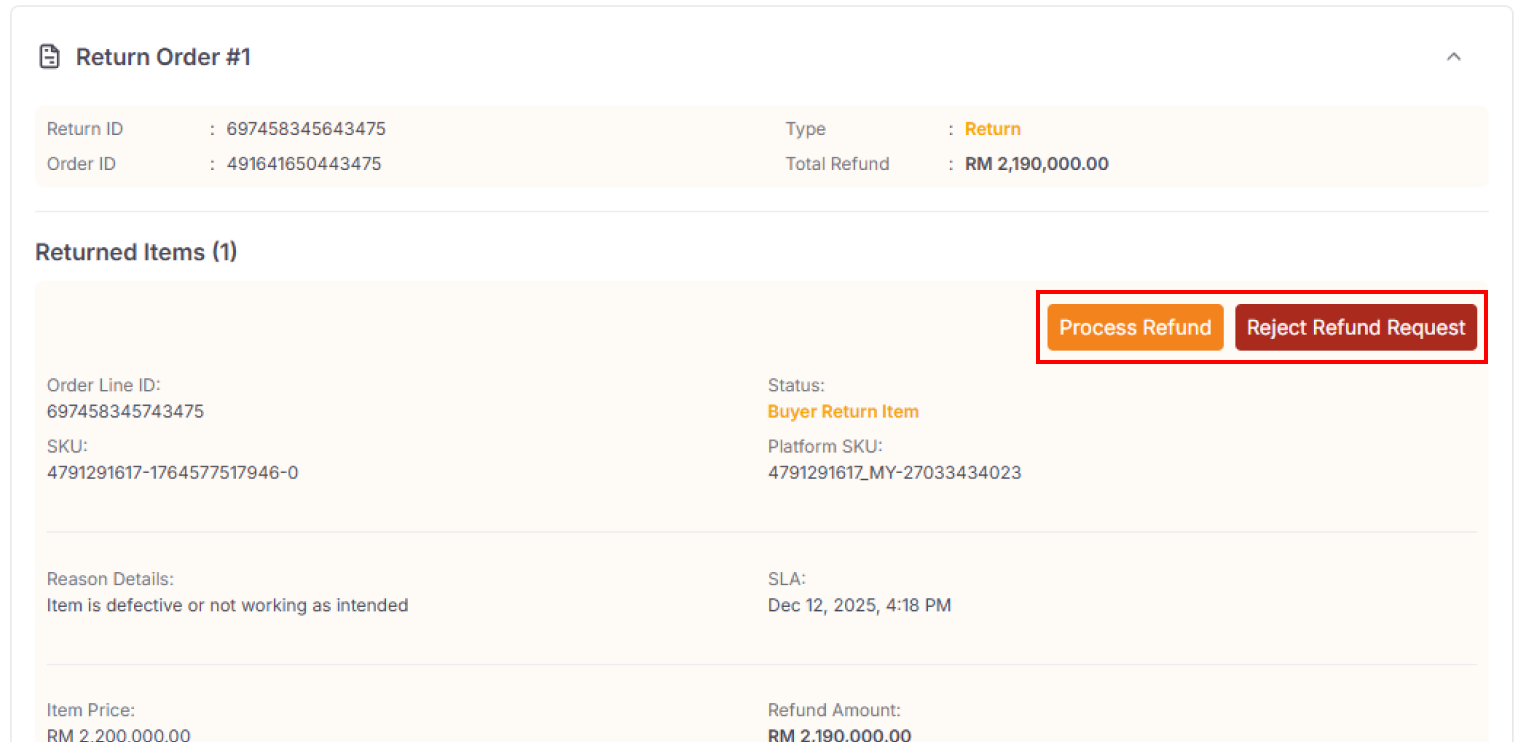Click the Reject Refund Request button
Image resolution: width=1518 pixels, height=742 pixels.
(1356, 327)
